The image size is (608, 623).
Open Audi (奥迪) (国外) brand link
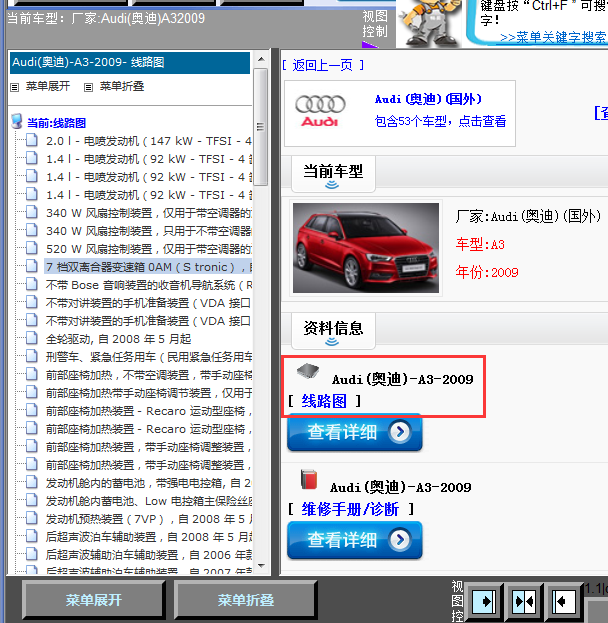428,99
